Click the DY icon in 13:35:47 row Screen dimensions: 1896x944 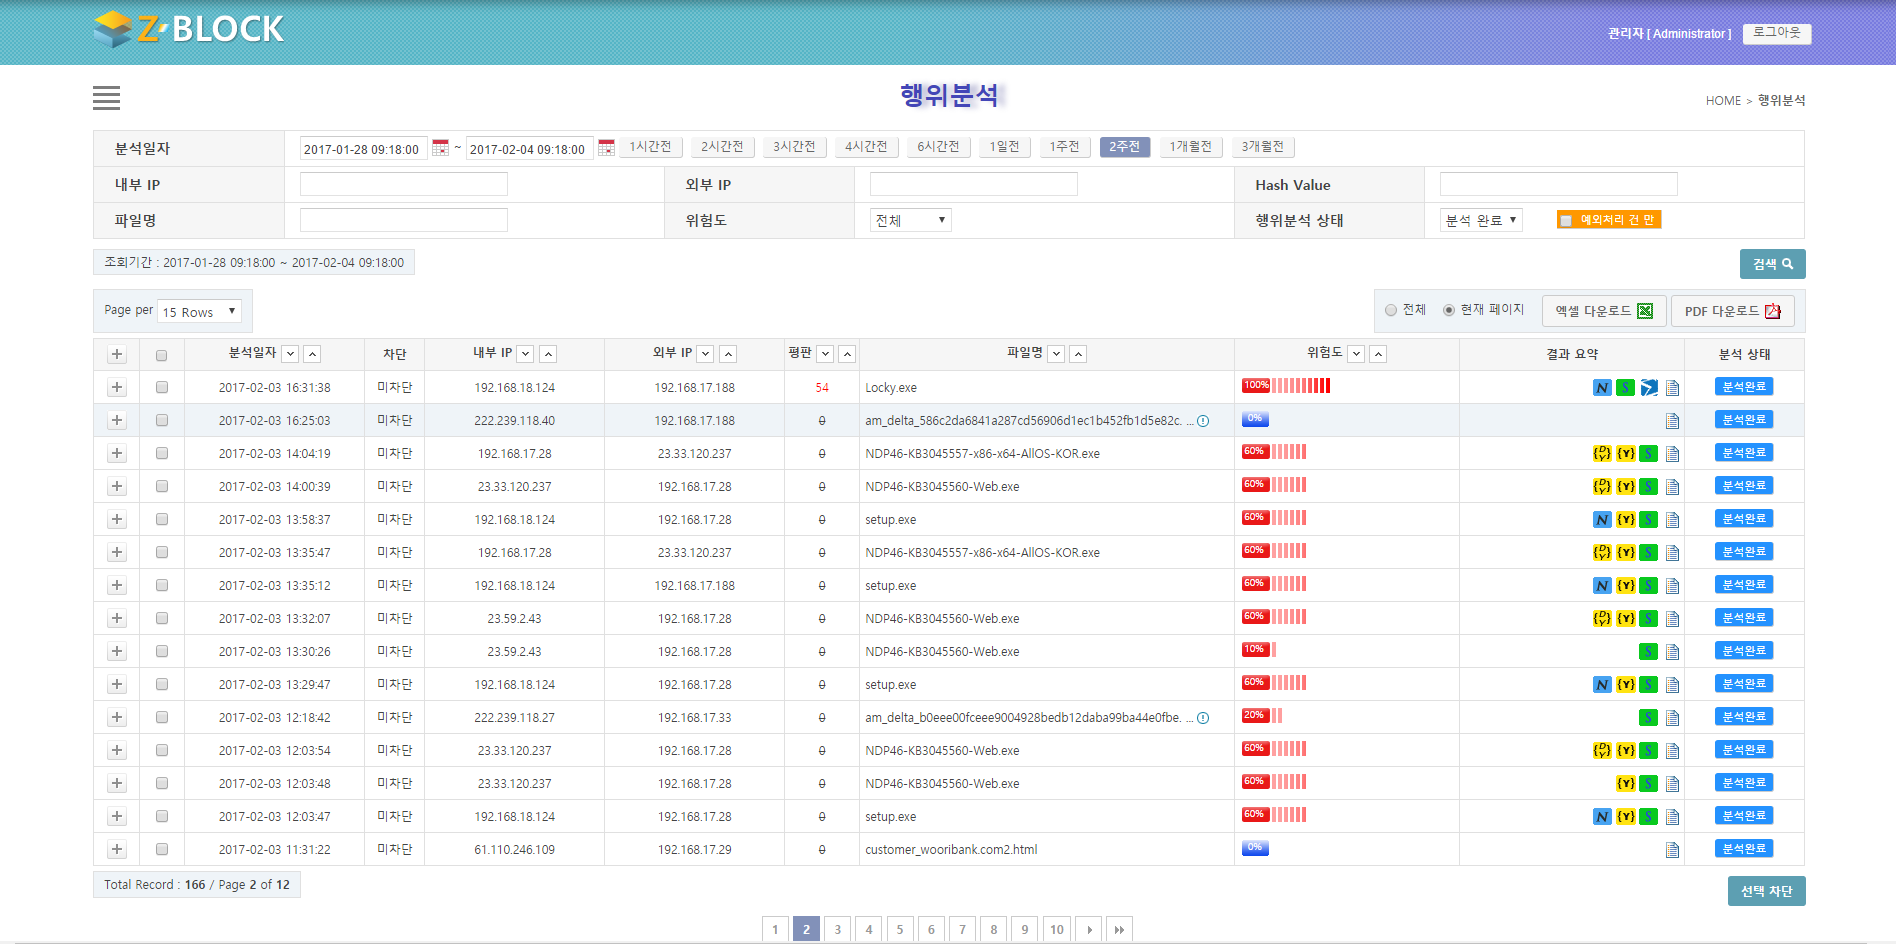click(1602, 553)
